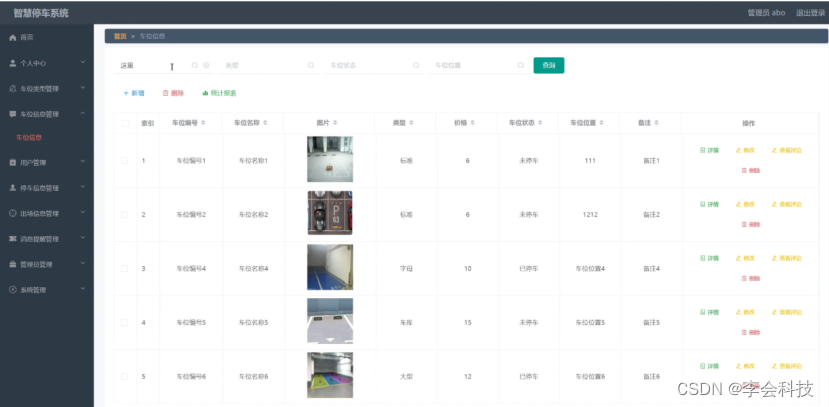The width and height of the screenshot is (829, 407).
Task: Click the 智慧停车系统 title
Action: click(41, 13)
